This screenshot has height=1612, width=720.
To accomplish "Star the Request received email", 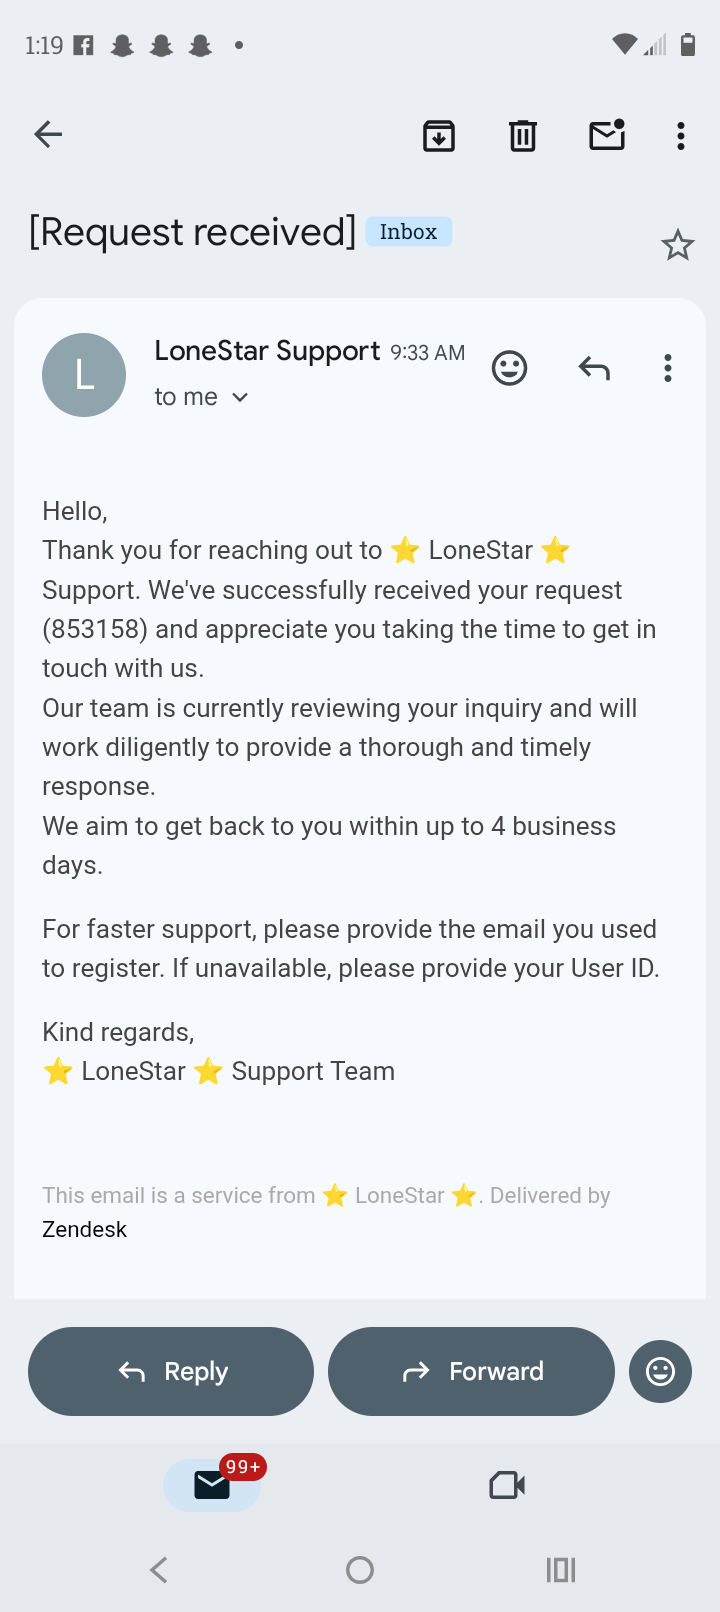I will 678,245.
